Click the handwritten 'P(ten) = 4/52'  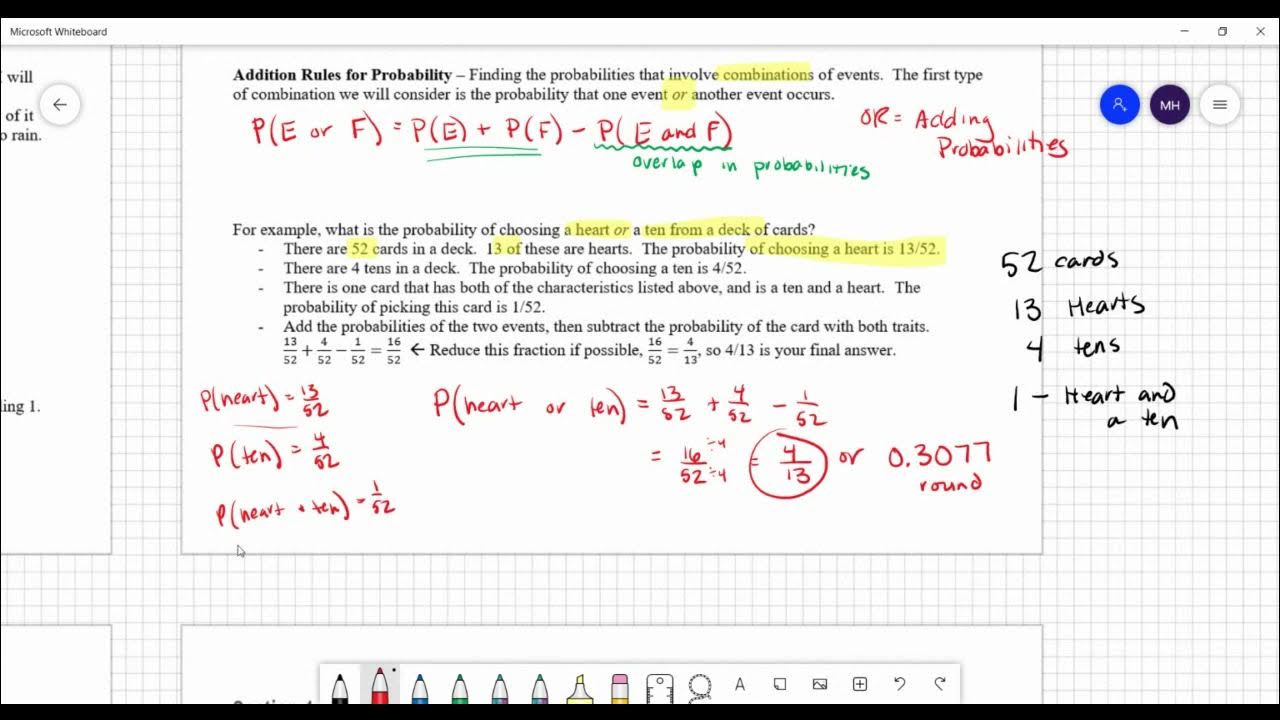tap(275, 455)
